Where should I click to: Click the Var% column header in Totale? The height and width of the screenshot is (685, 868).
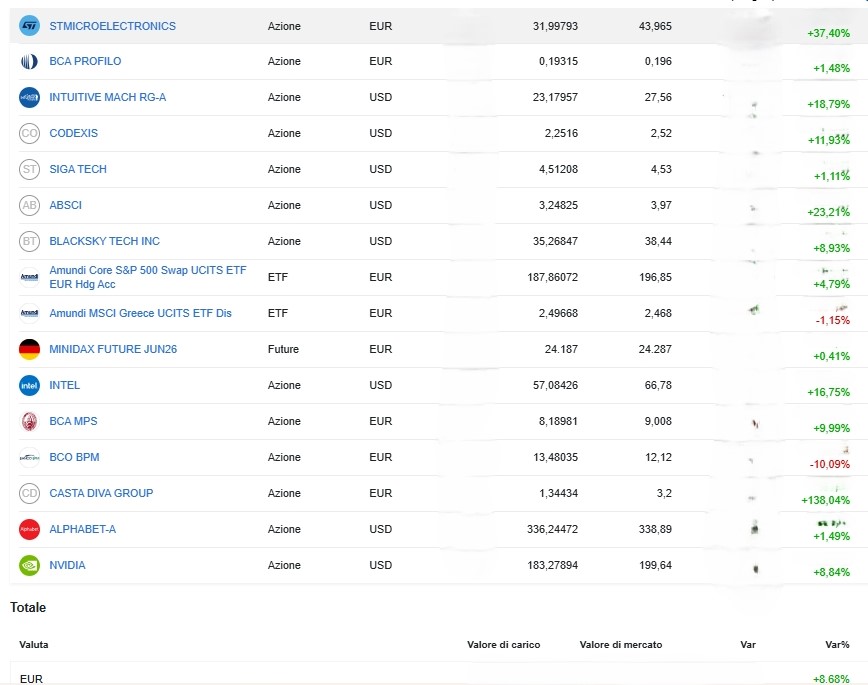pyautogui.click(x=836, y=645)
